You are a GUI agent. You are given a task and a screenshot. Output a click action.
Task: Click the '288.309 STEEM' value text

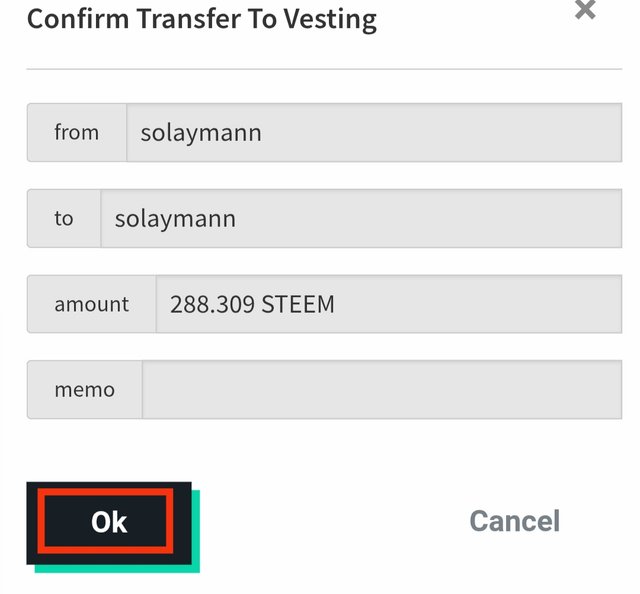coord(252,304)
